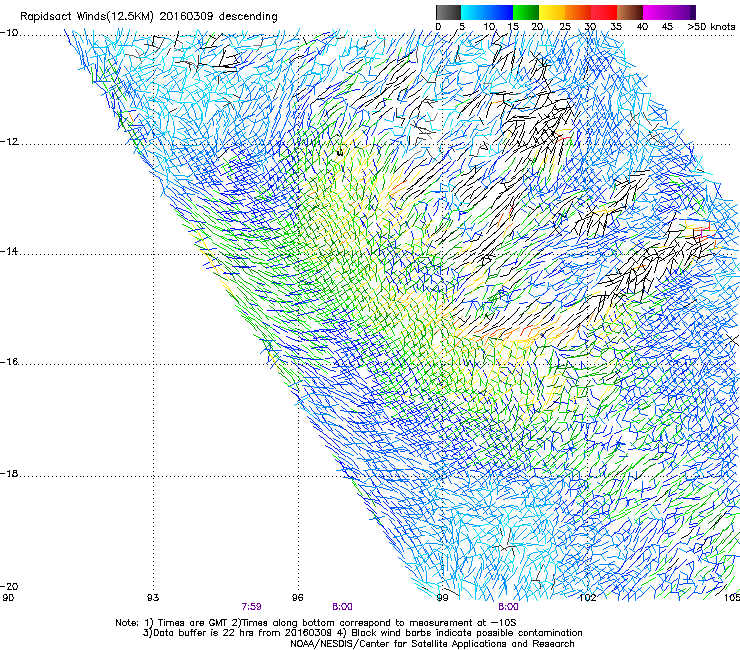Click the dark purple 45-50 knots legend segment

pyautogui.click(x=682, y=12)
